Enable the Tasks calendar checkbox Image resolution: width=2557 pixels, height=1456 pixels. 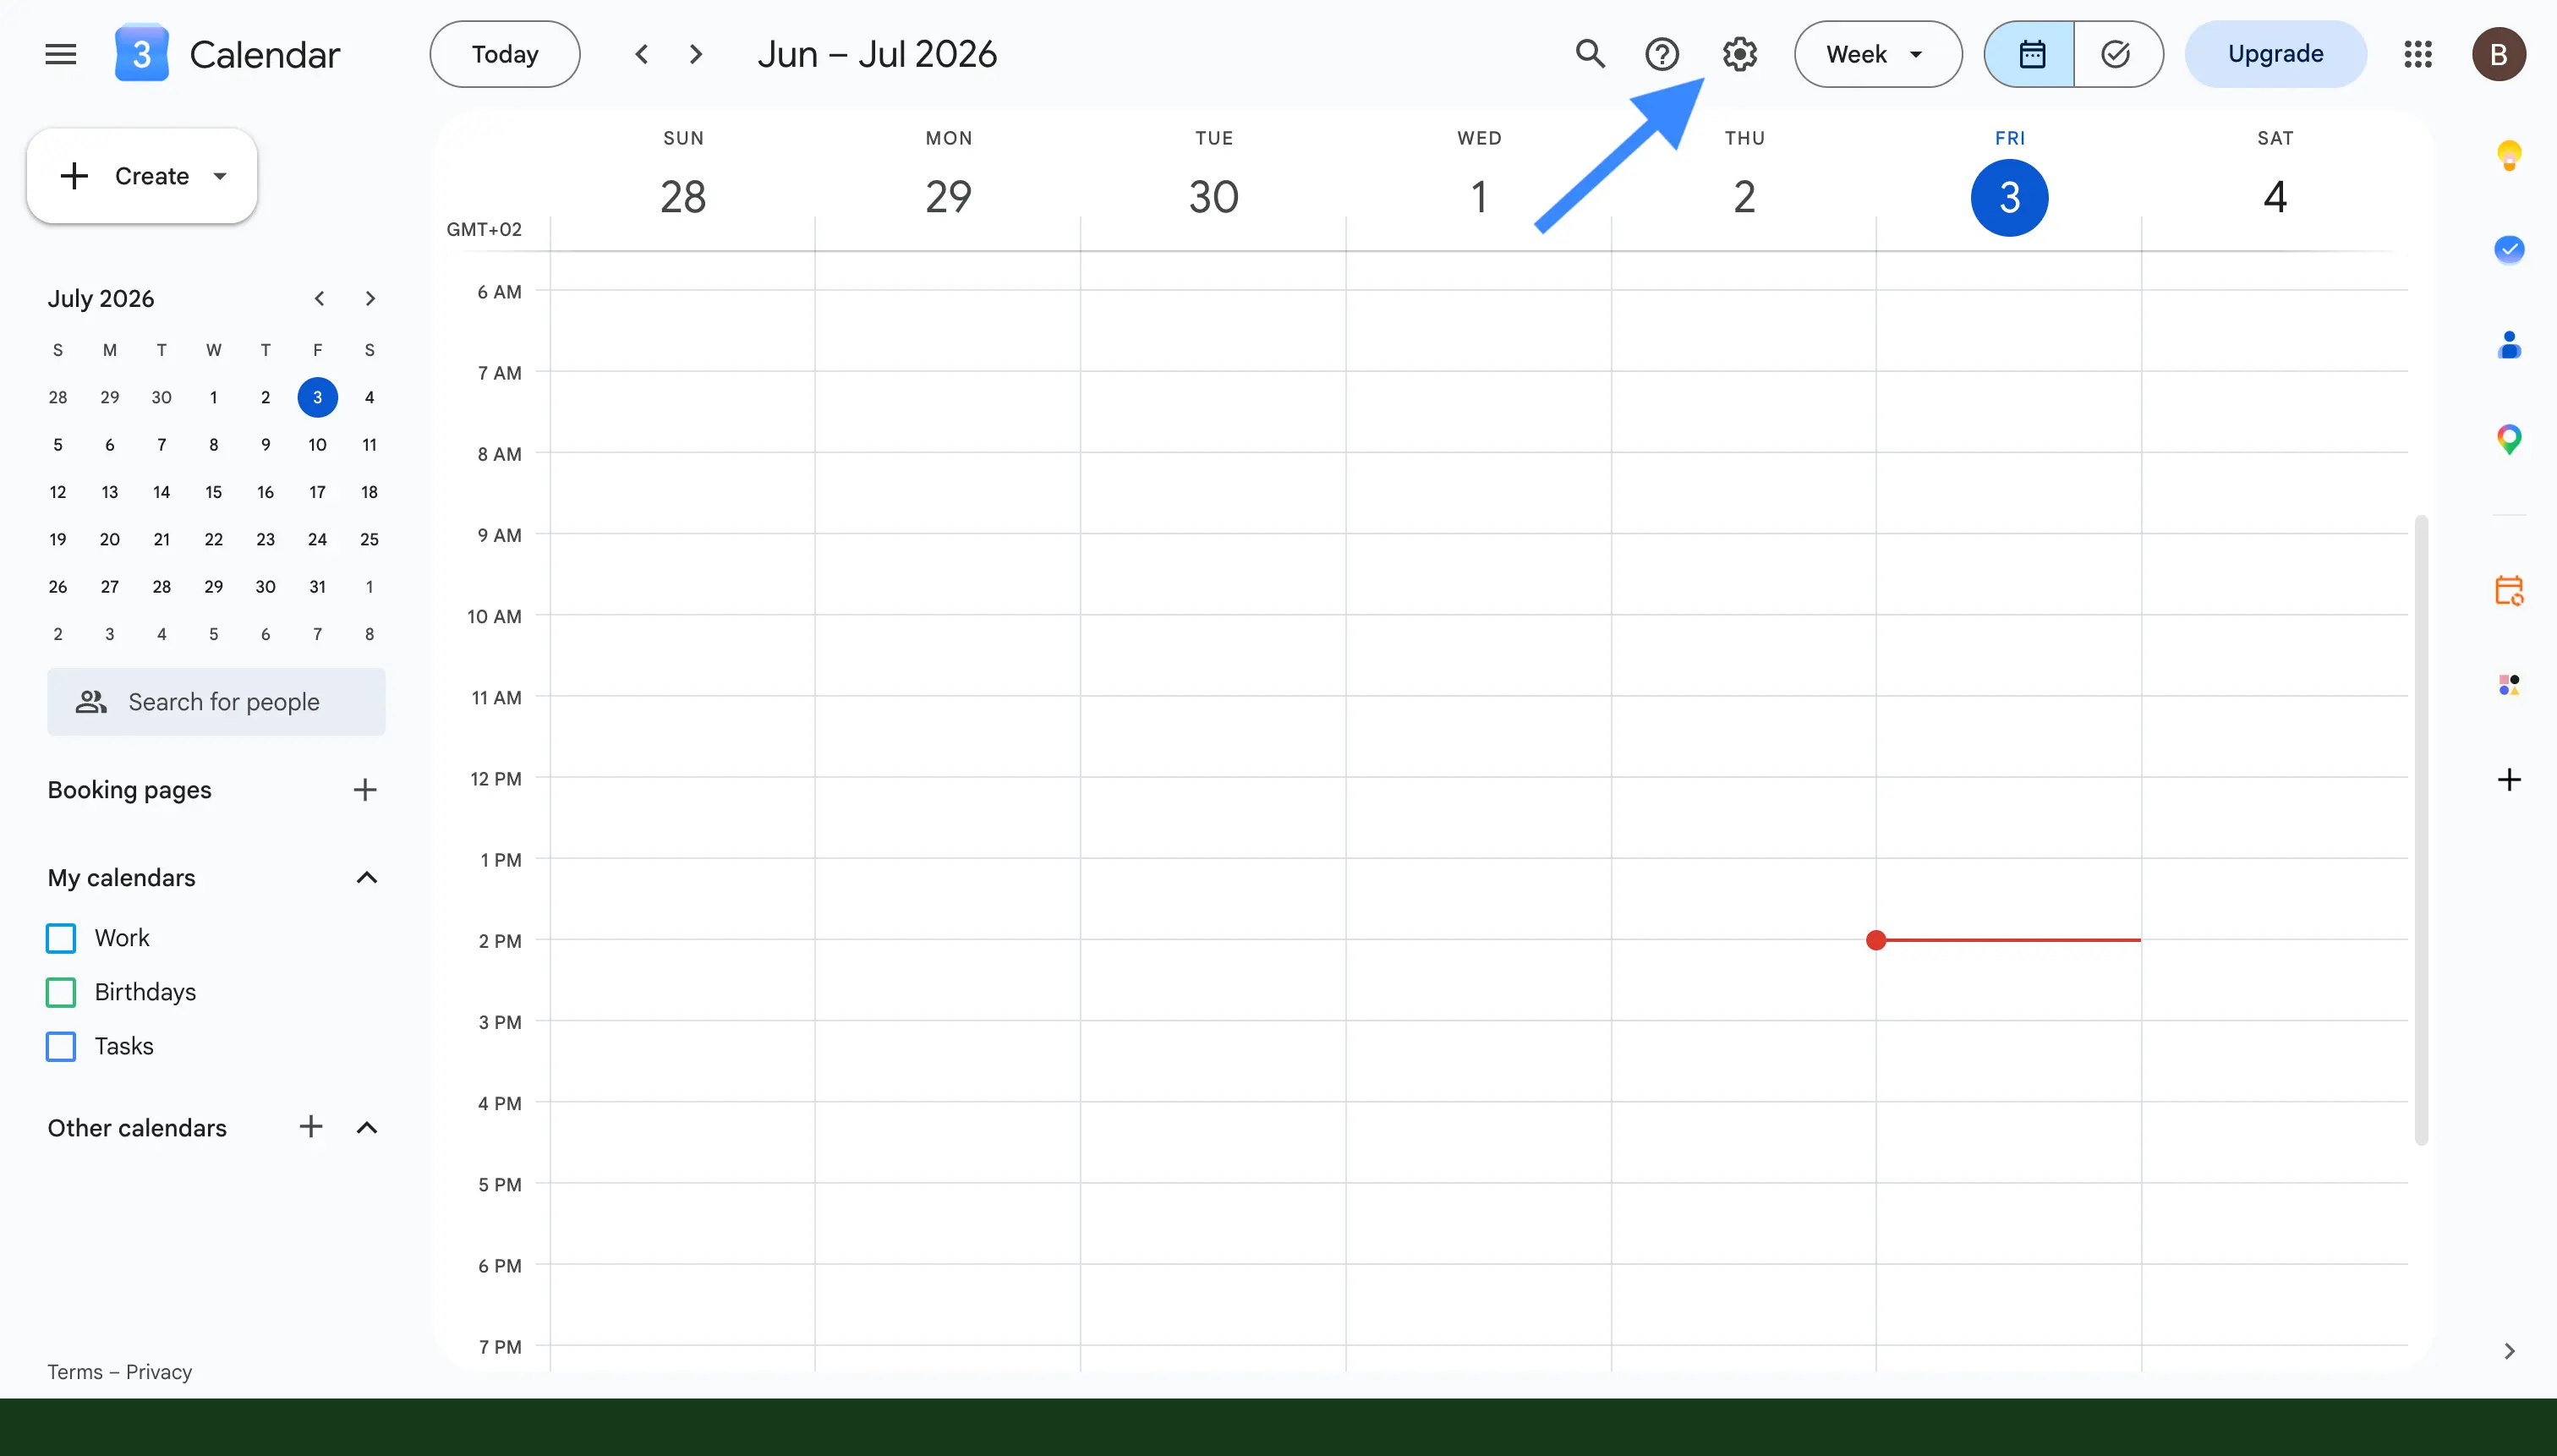pyautogui.click(x=61, y=1046)
